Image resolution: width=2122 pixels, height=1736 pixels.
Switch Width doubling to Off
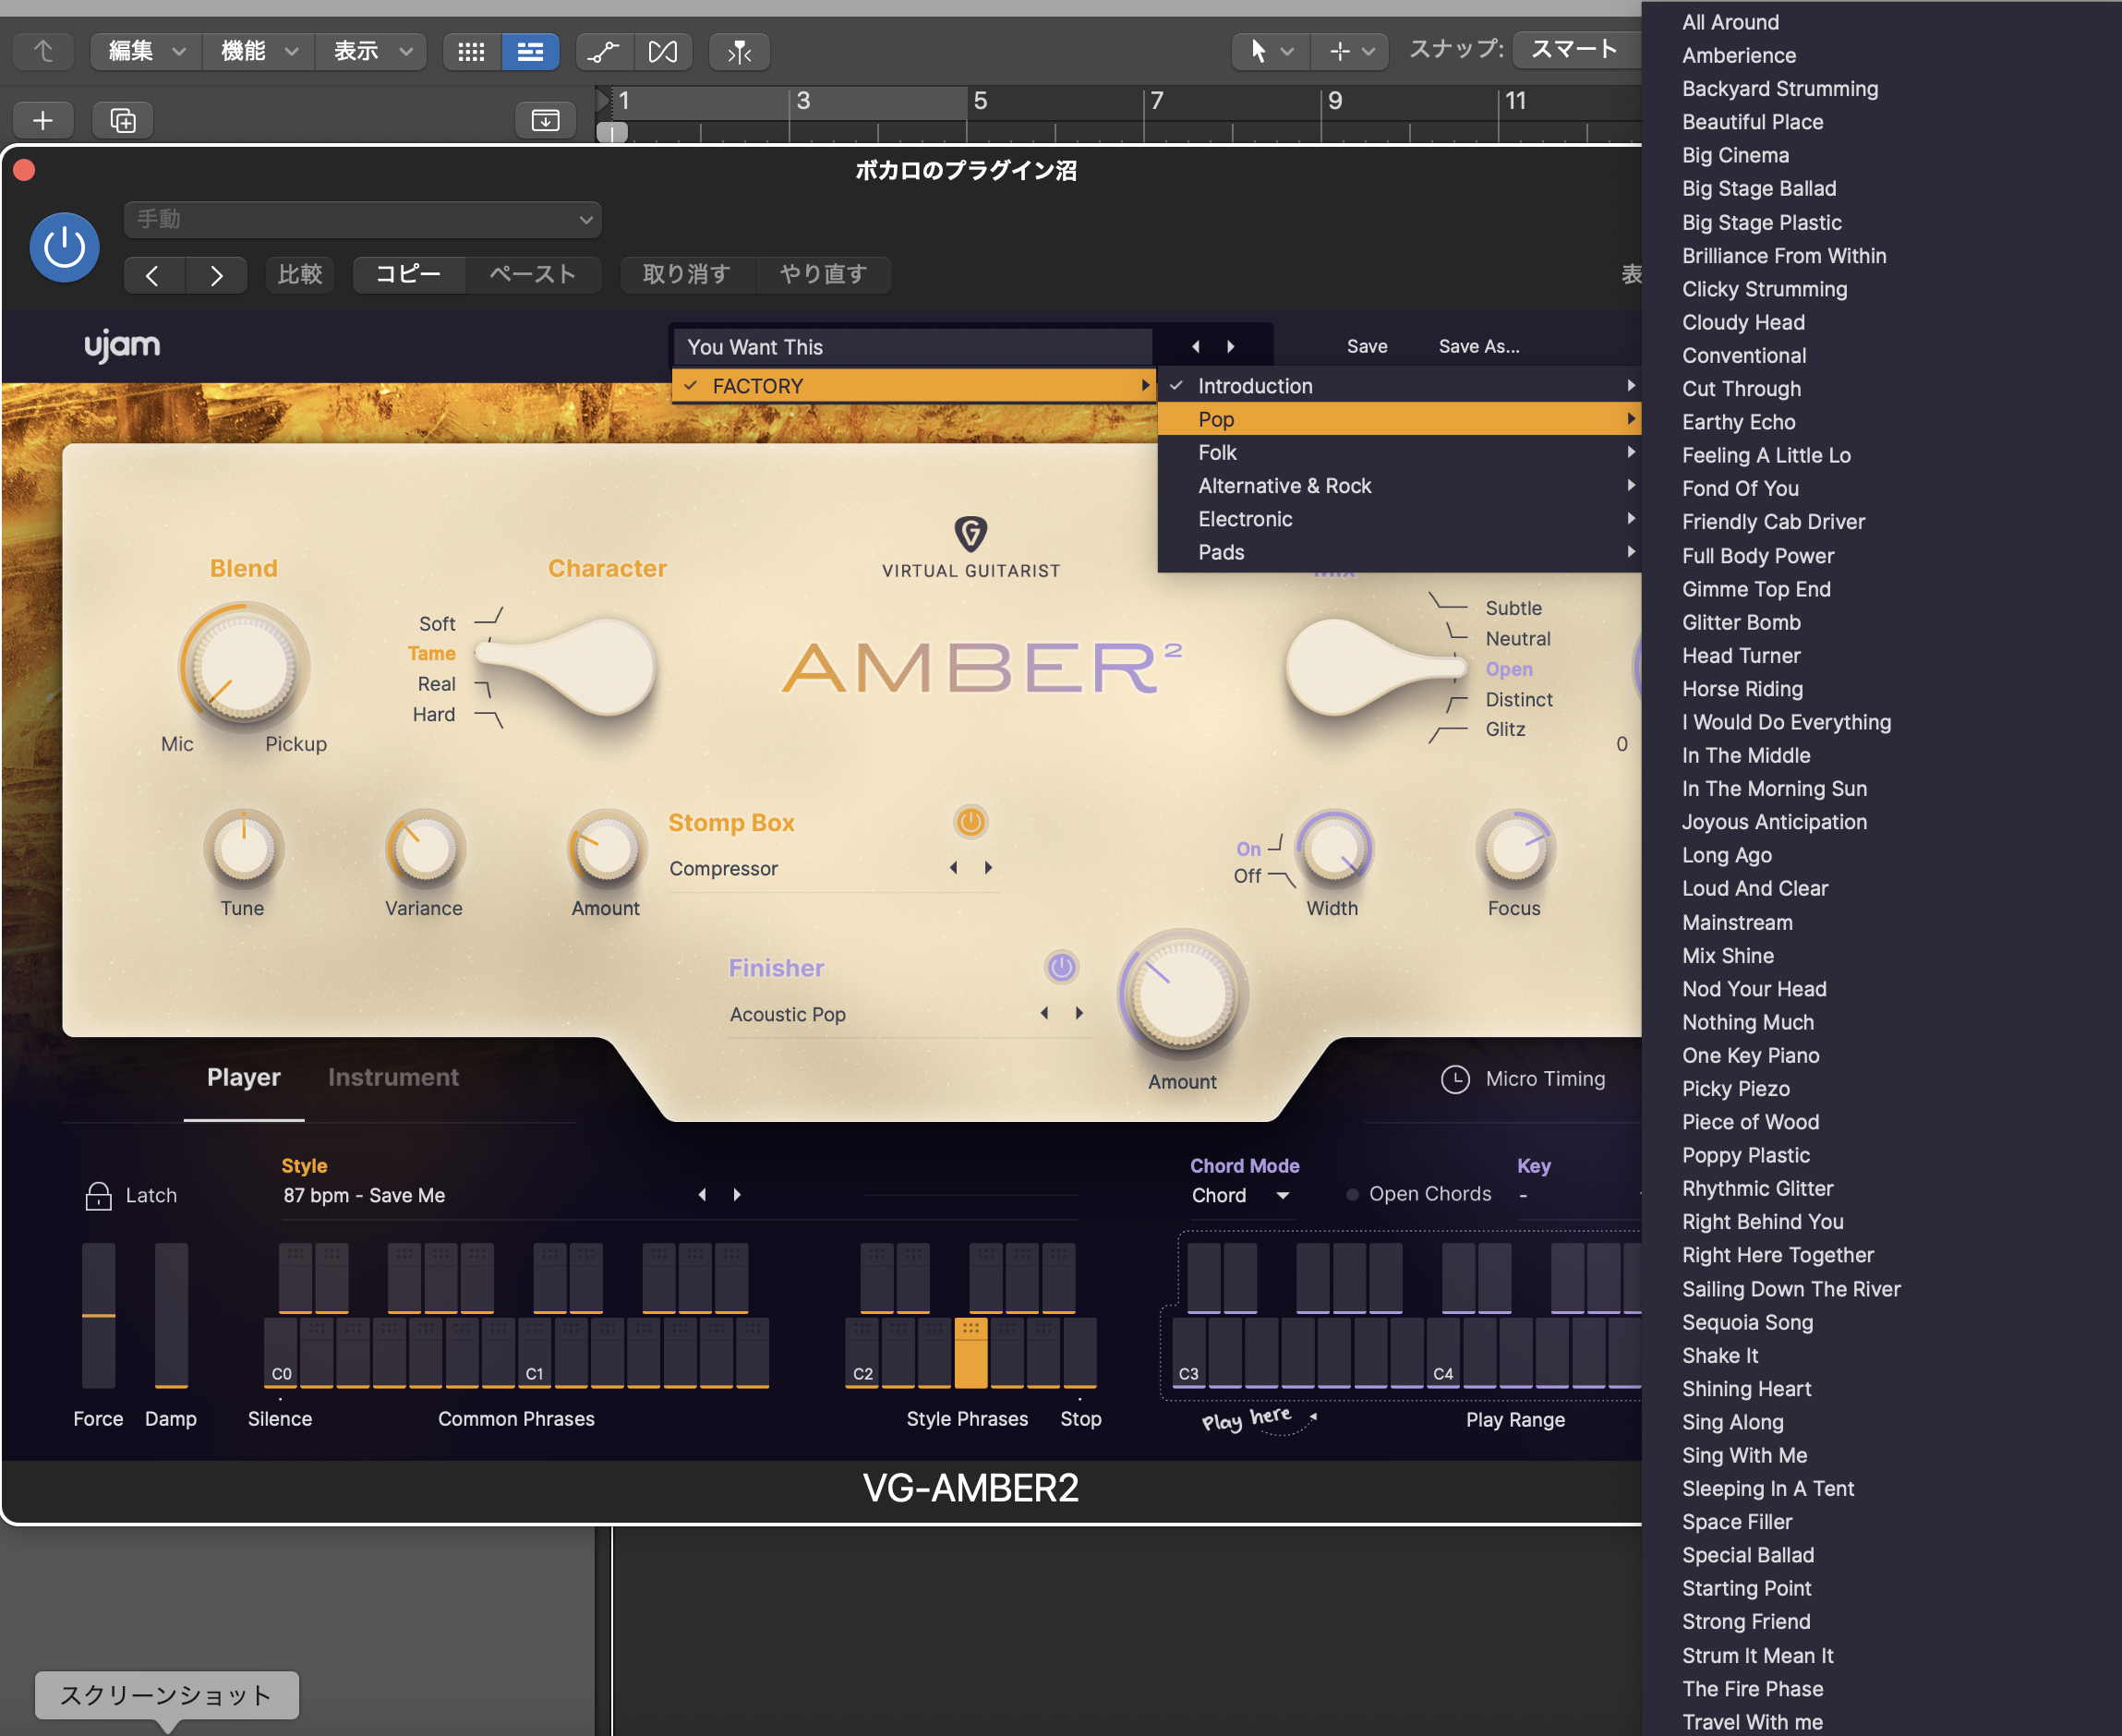coord(1247,876)
